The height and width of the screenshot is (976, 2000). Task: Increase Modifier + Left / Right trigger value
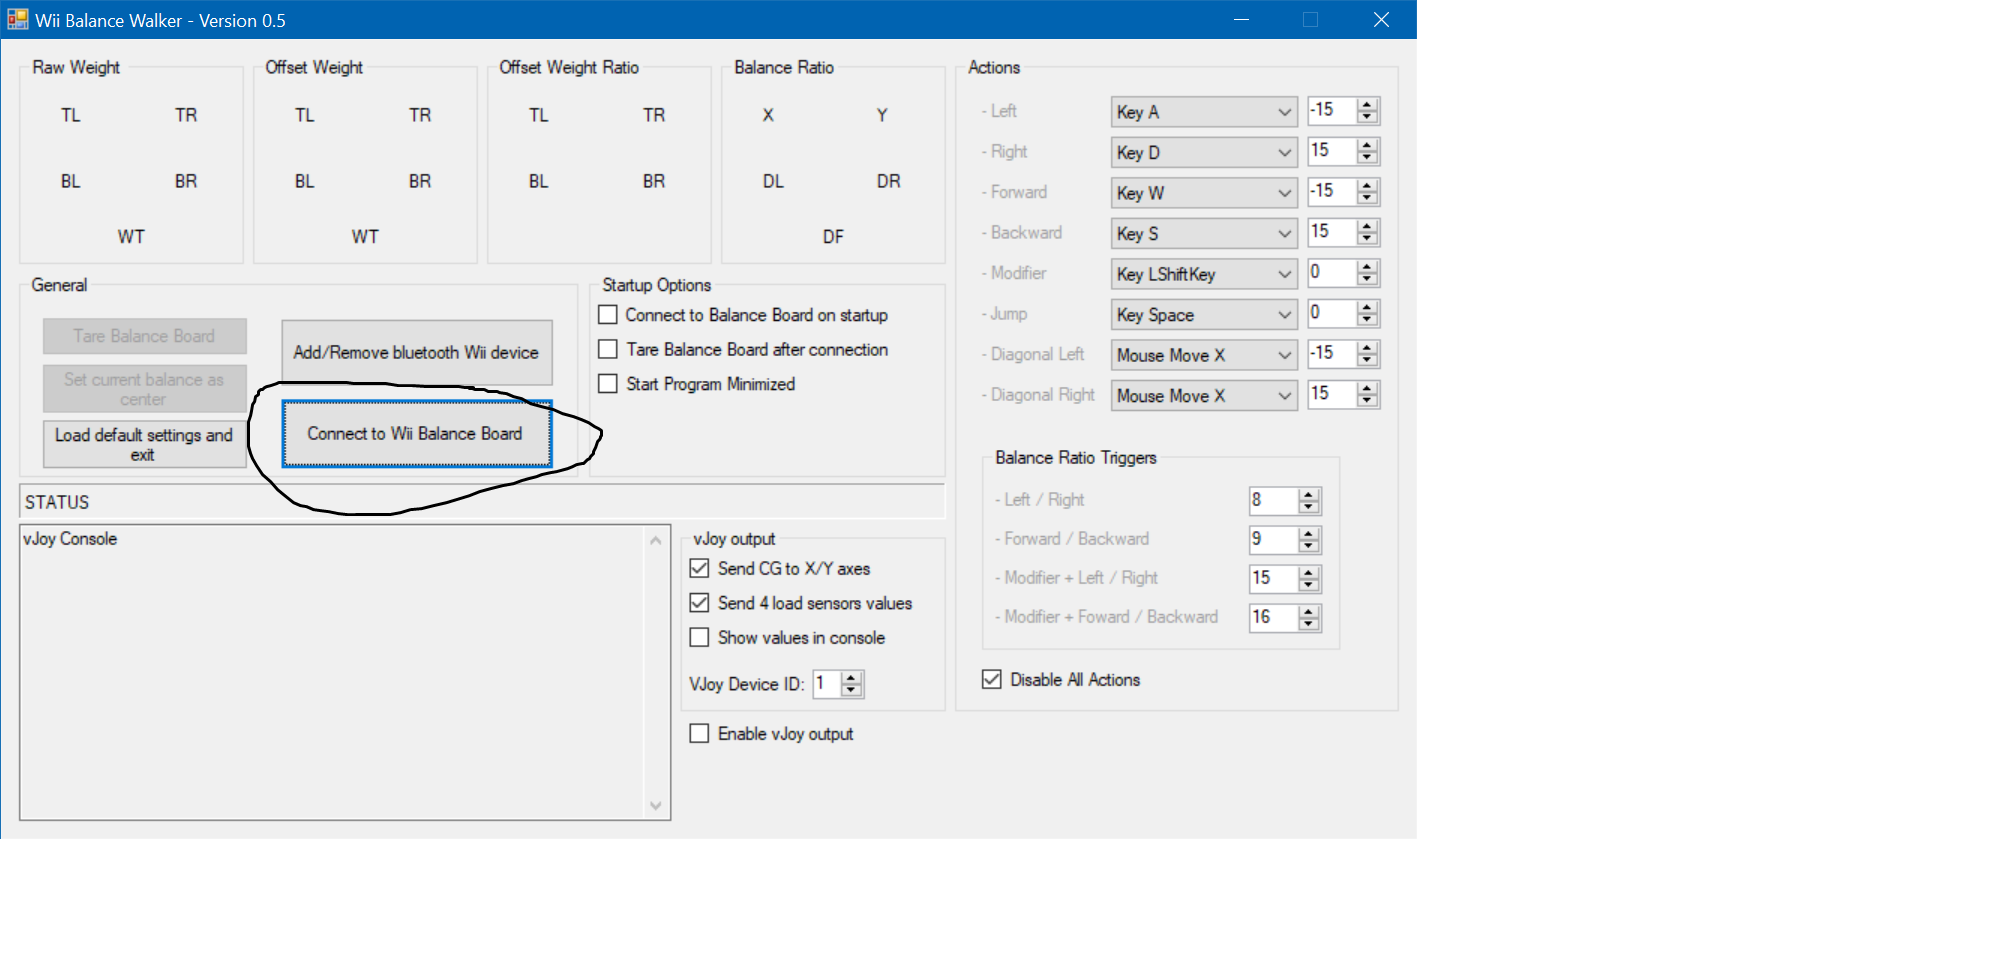click(1309, 572)
